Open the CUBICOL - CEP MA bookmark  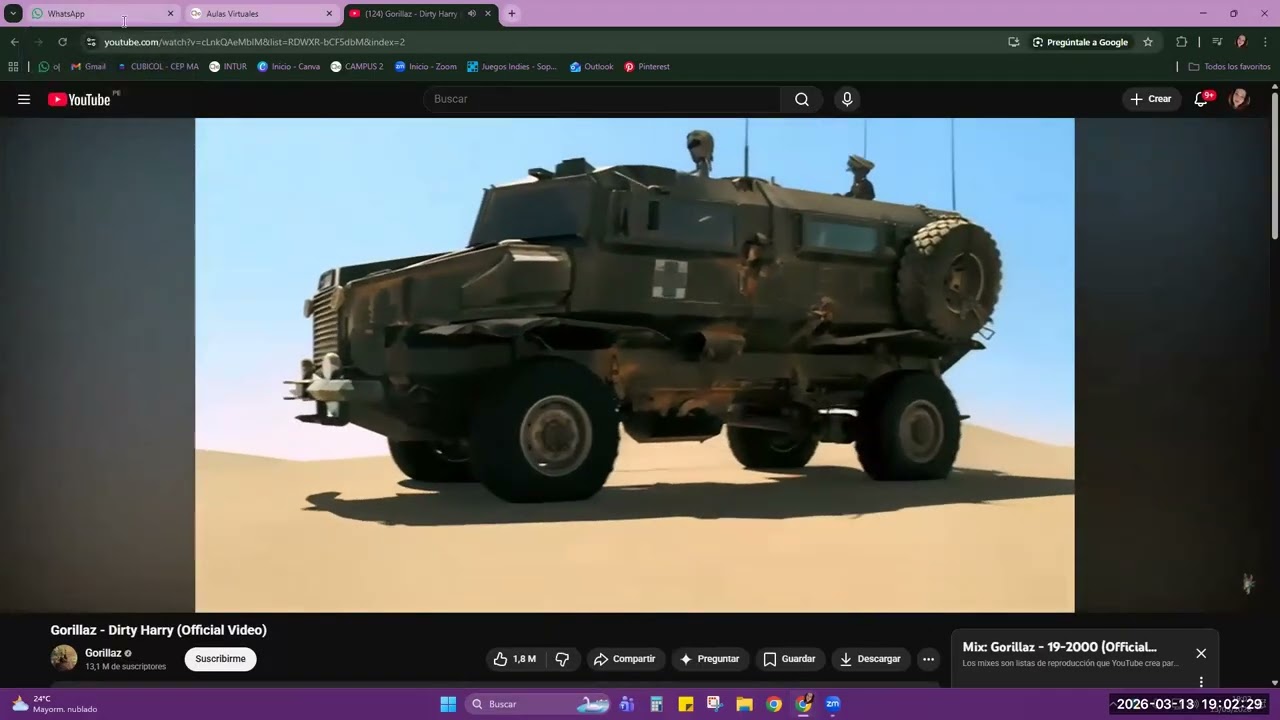[158, 67]
